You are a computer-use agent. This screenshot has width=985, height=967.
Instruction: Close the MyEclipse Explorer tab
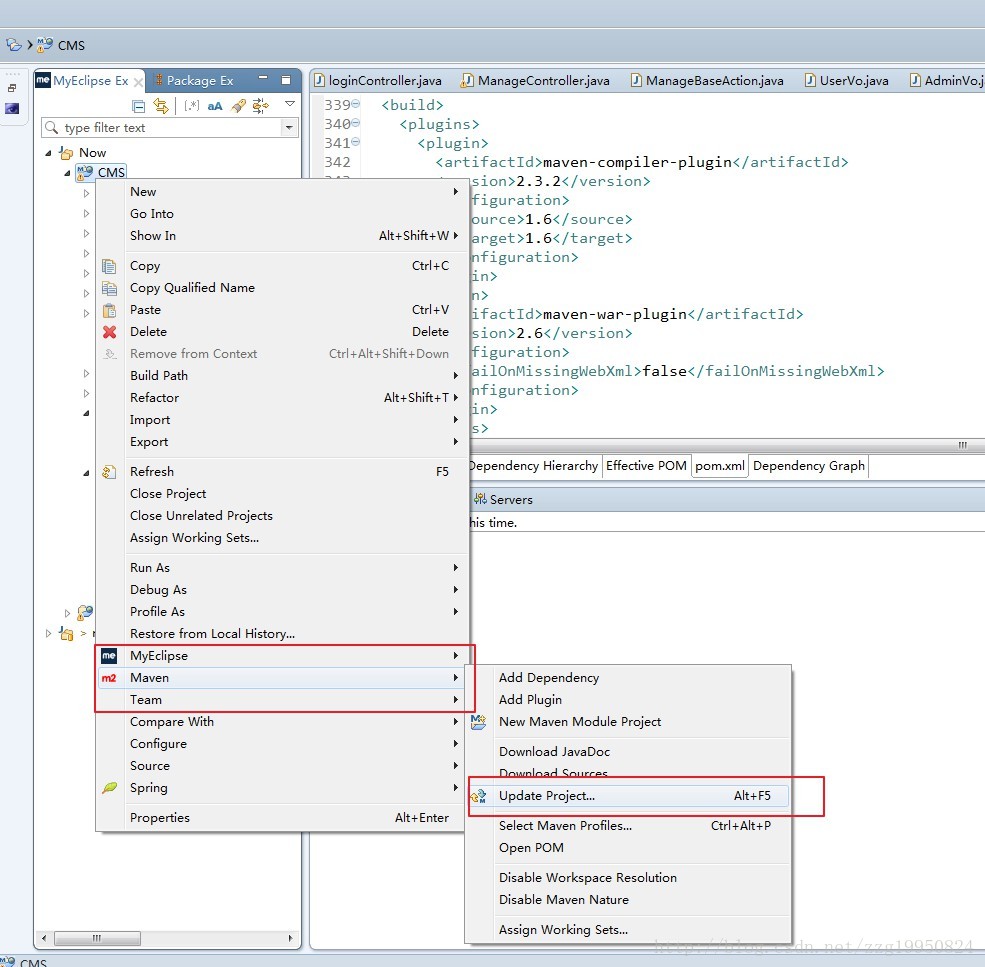coord(138,82)
